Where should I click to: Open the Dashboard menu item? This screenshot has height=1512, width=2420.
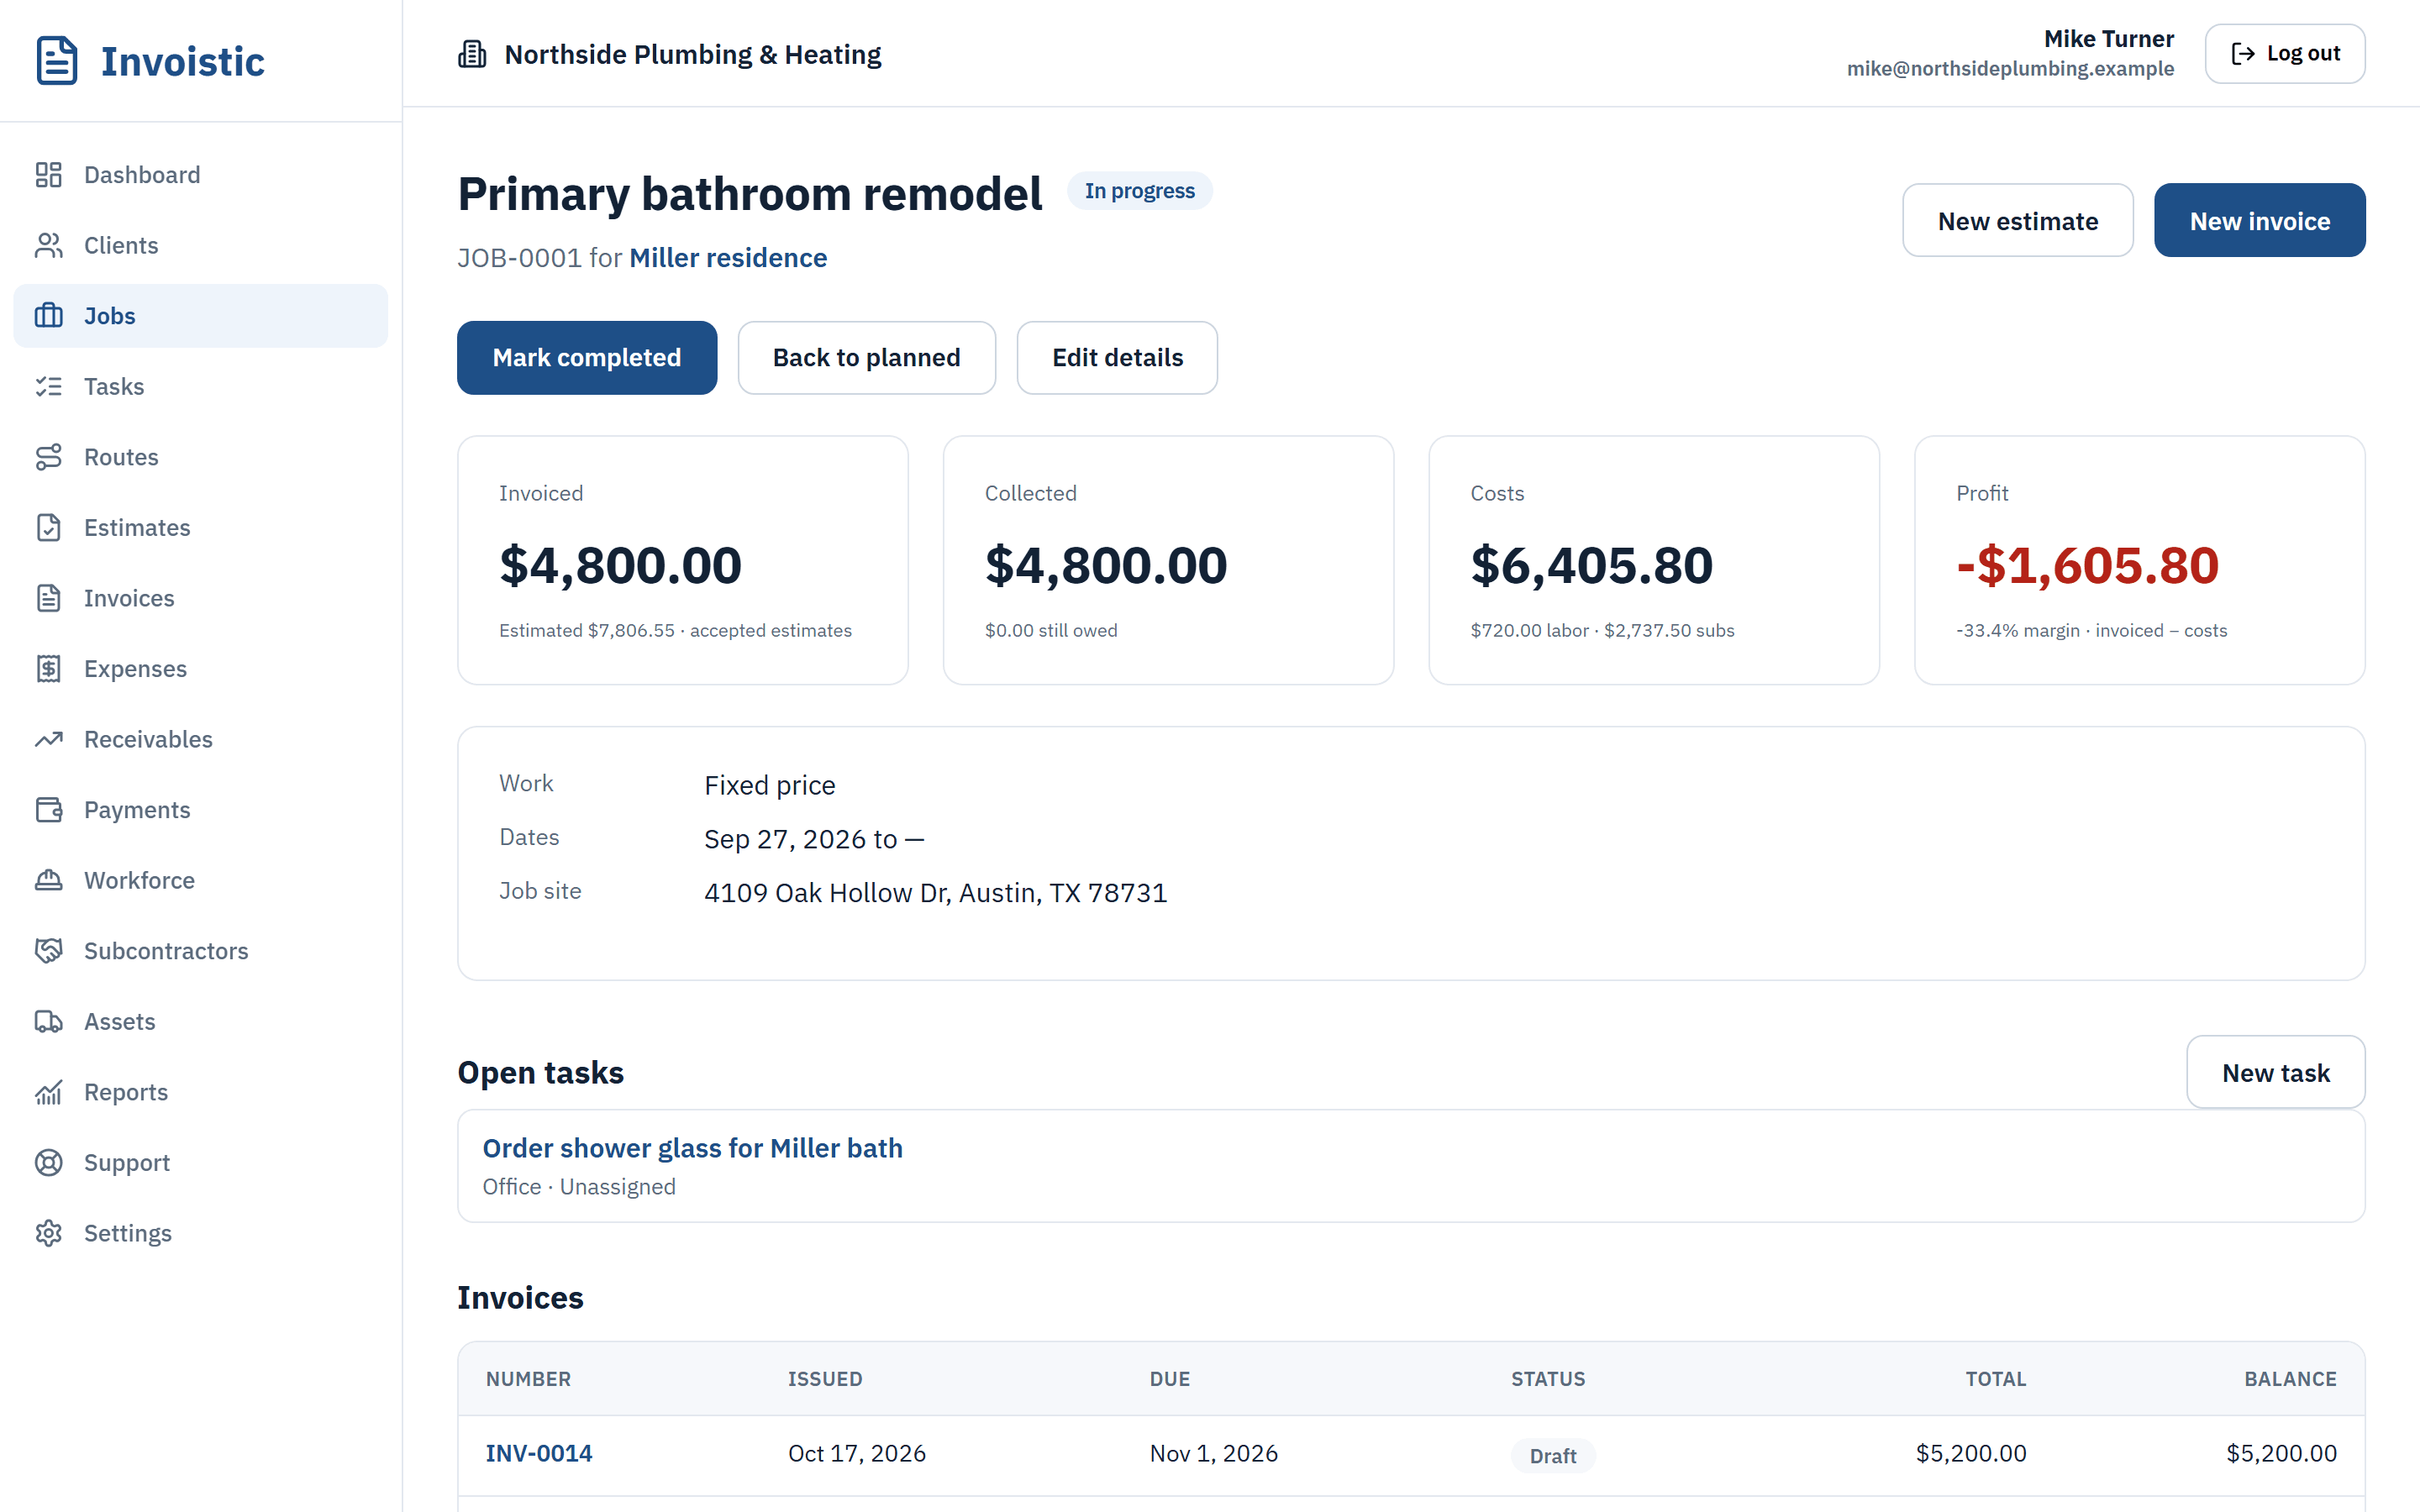pyautogui.click(x=201, y=175)
